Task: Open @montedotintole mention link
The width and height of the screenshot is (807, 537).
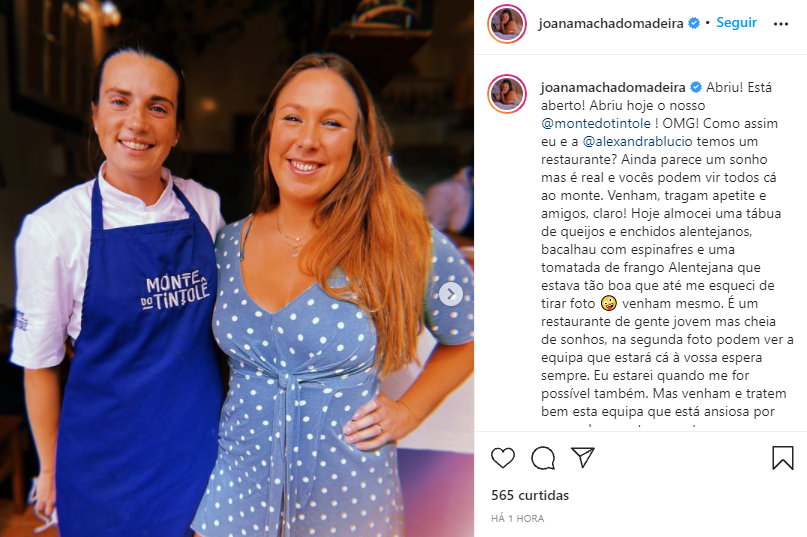Action: (x=596, y=124)
